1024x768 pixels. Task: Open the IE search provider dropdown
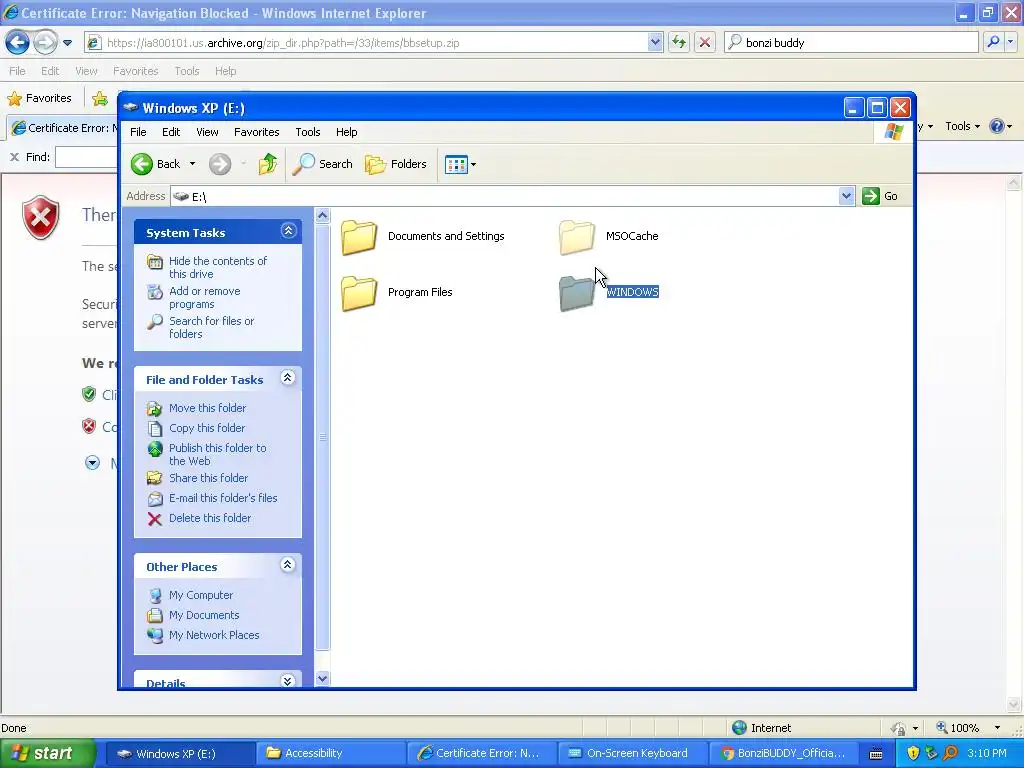(1010, 42)
